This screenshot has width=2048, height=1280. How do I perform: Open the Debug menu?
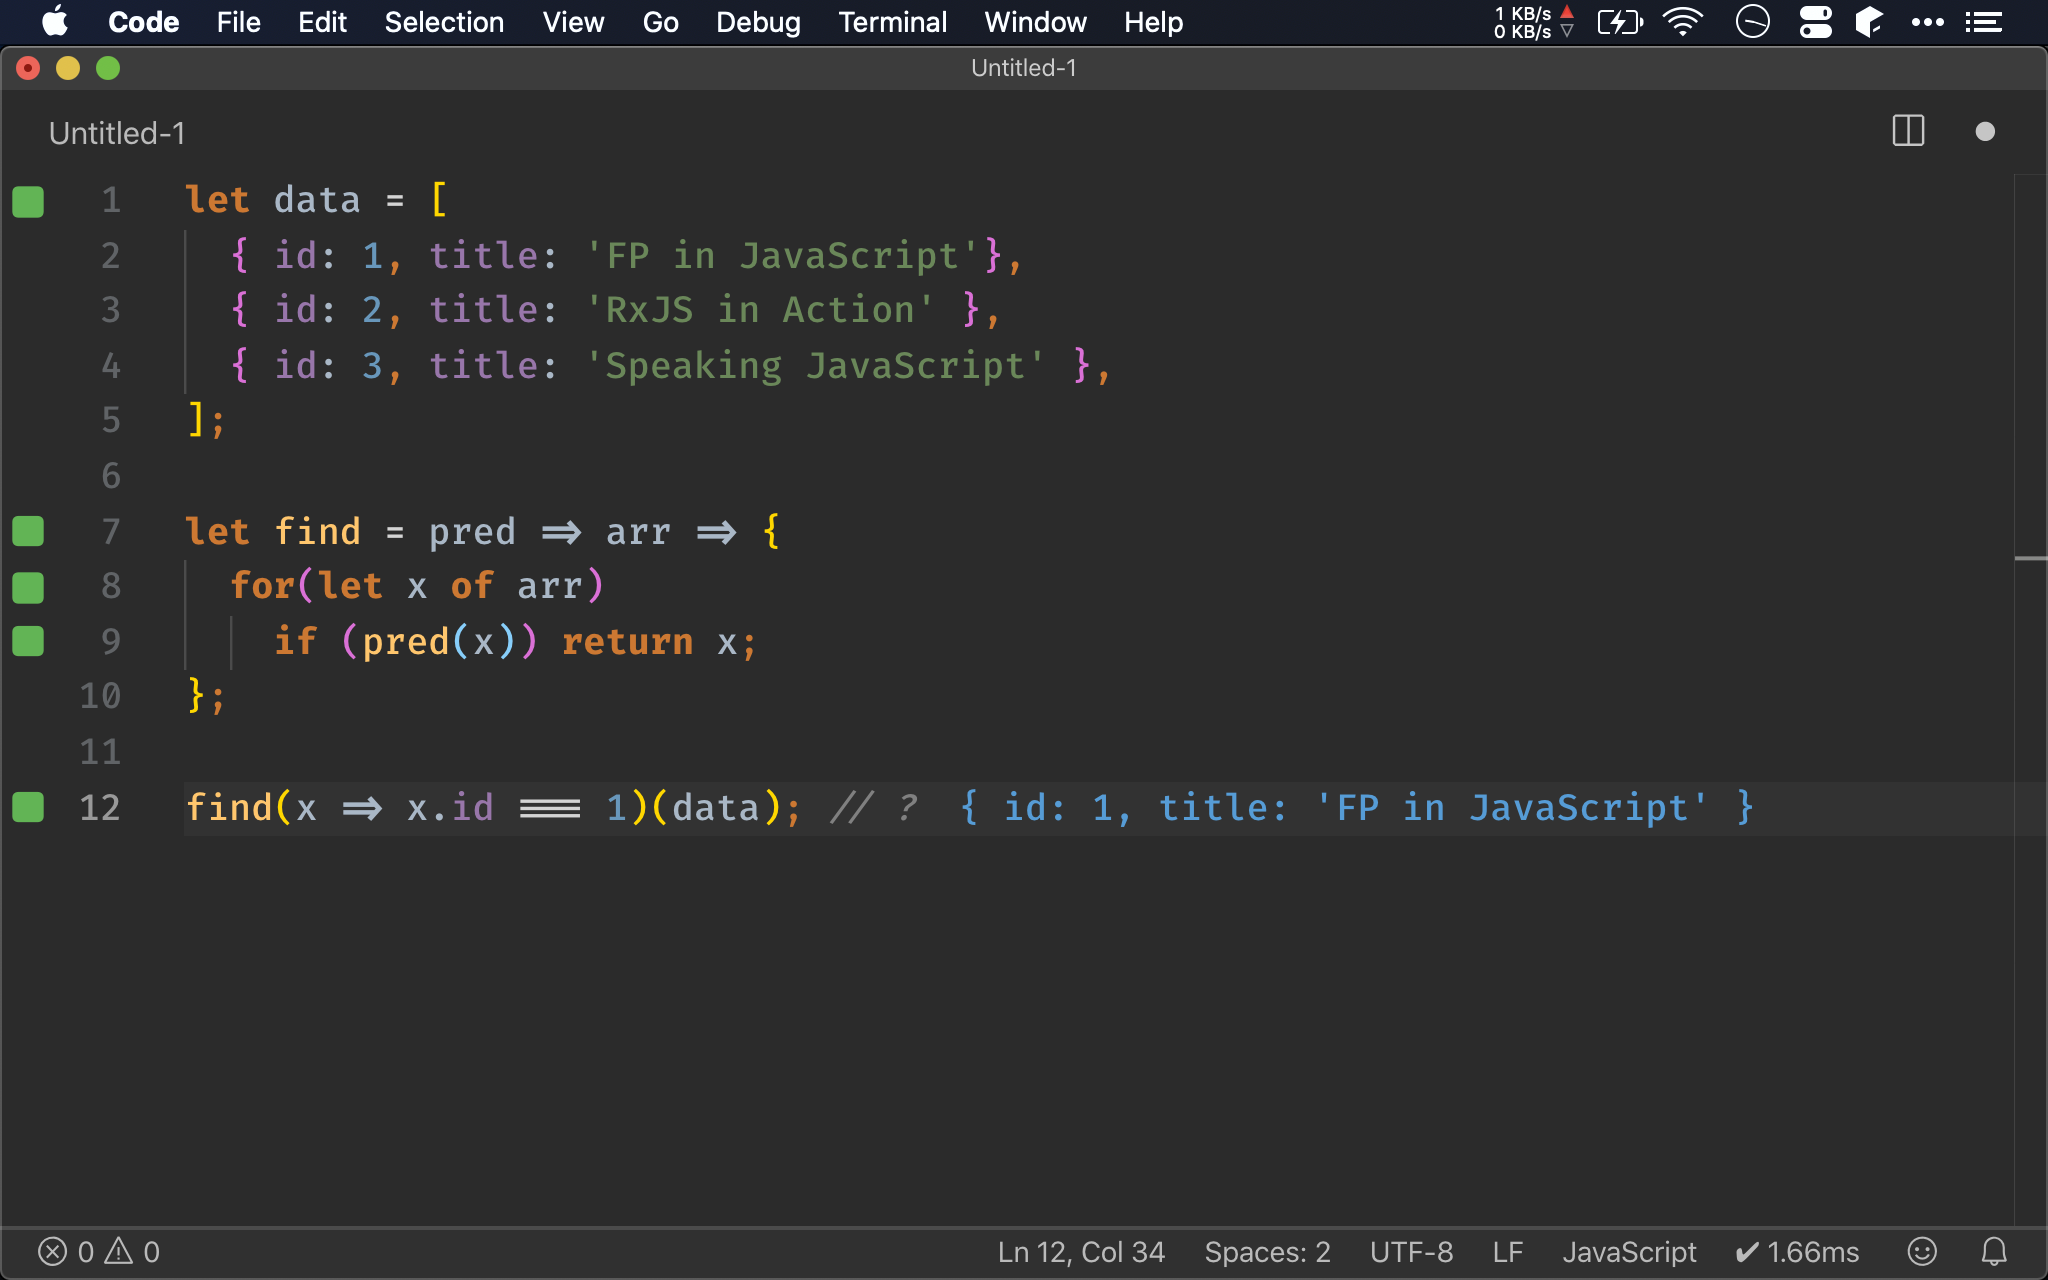click(758, 22)
